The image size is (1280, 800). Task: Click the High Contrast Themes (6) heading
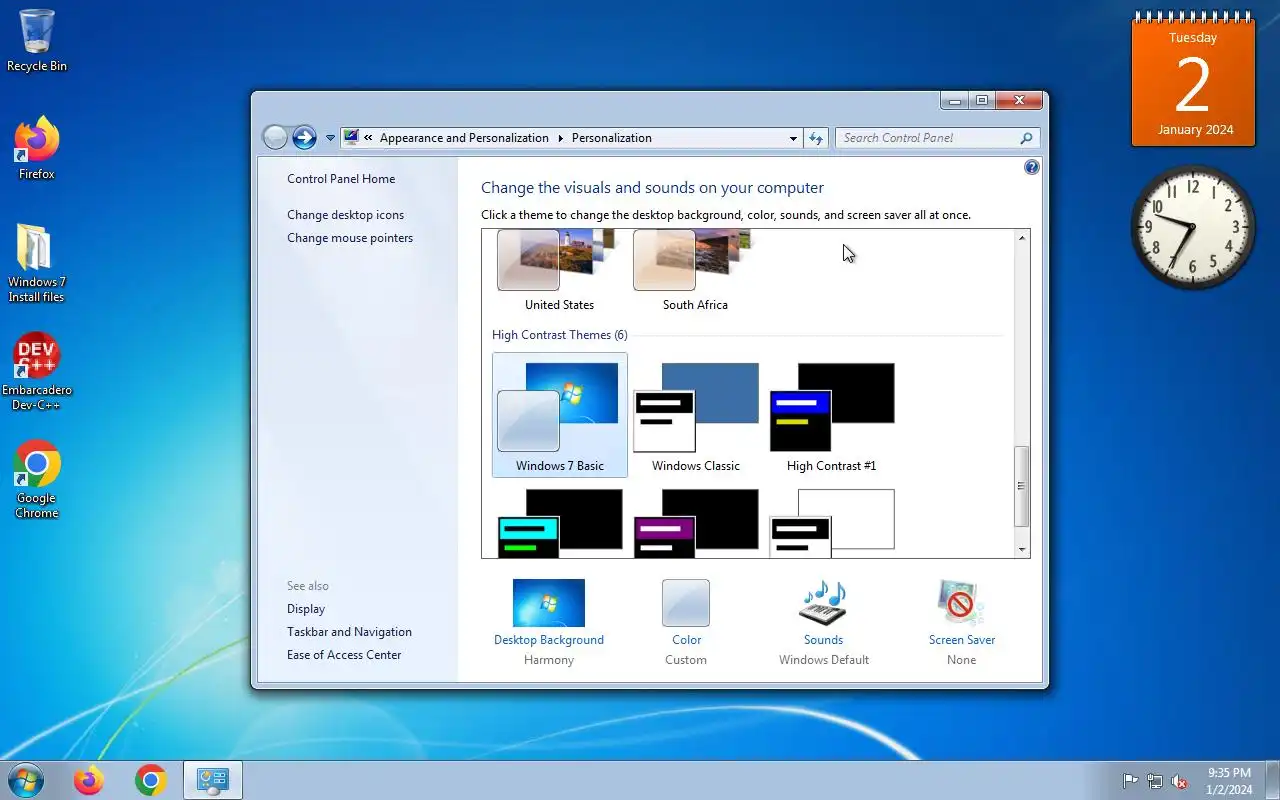[x=560, y=335]
